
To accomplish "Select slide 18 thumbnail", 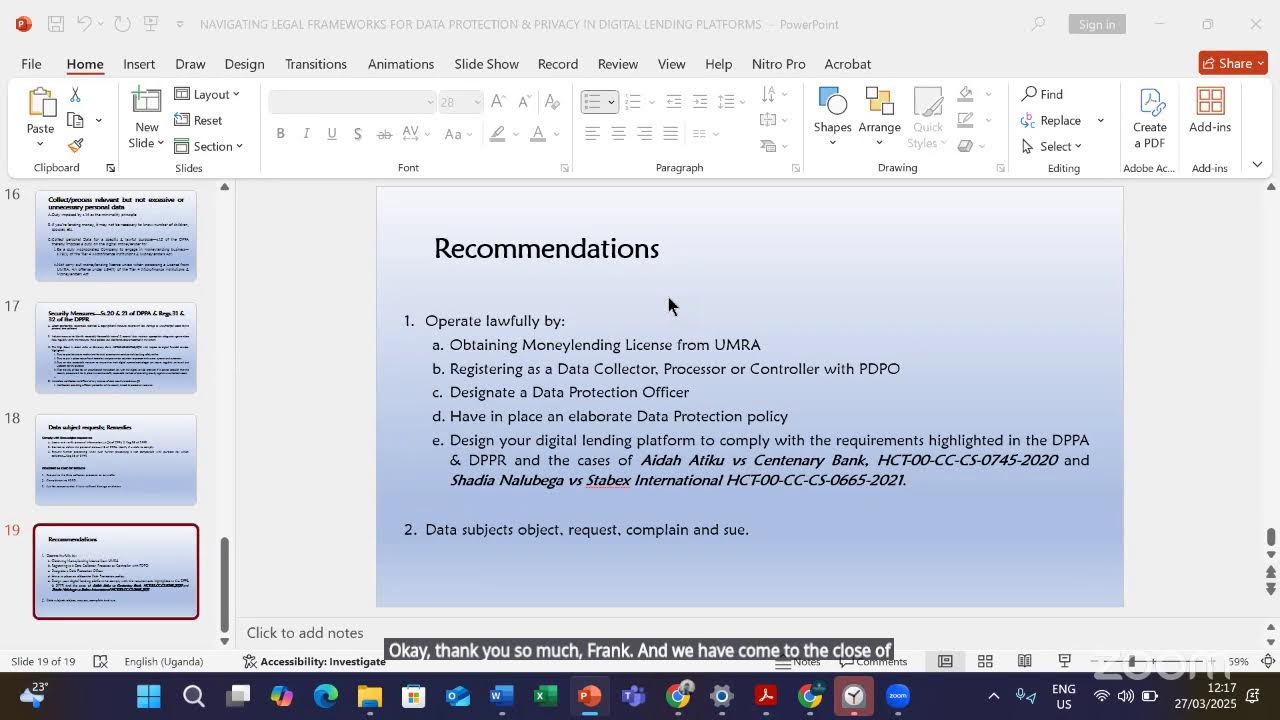I will tap(116, 460).
